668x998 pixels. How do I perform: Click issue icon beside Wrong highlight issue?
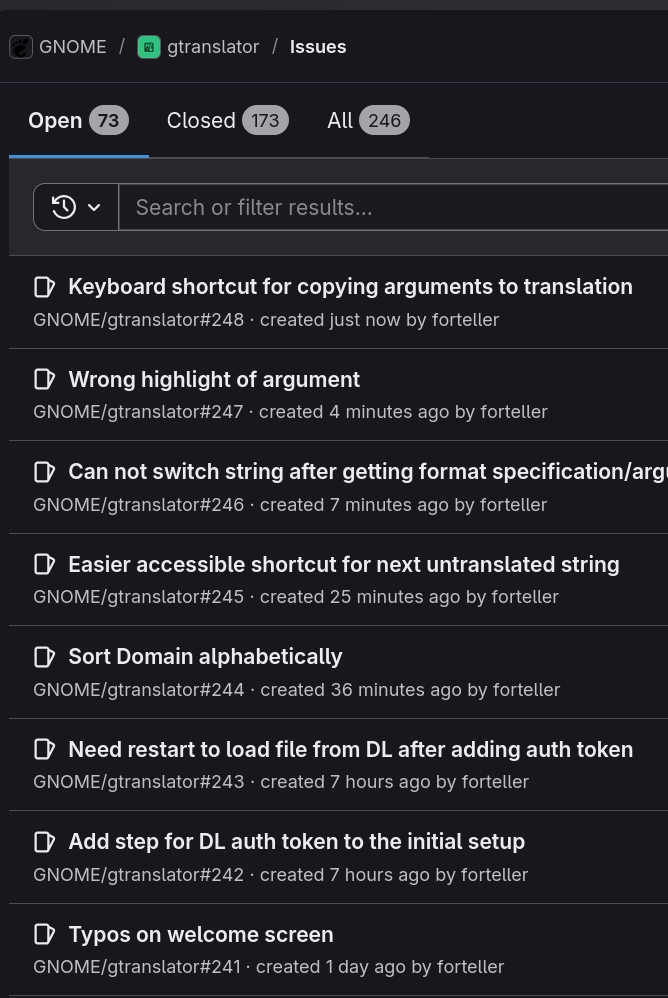pos(44,379)
